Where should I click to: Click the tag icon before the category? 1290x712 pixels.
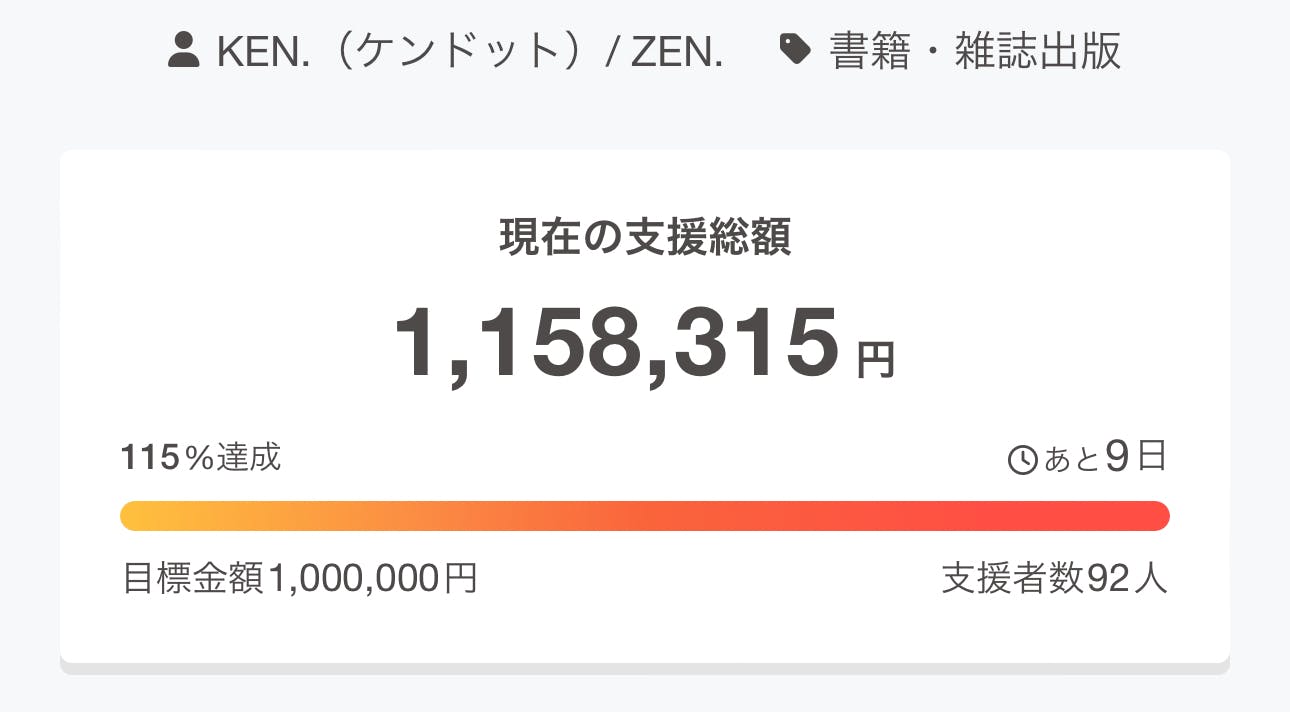click(795, 50)
